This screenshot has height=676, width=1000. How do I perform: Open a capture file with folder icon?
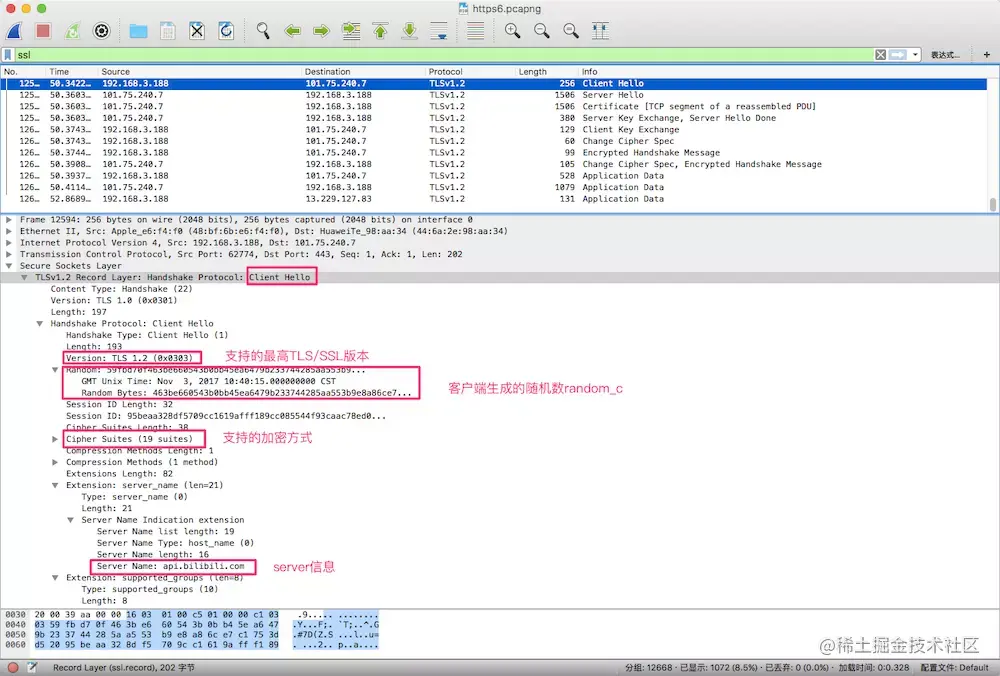pyautogui.click(x=138, y=31)
